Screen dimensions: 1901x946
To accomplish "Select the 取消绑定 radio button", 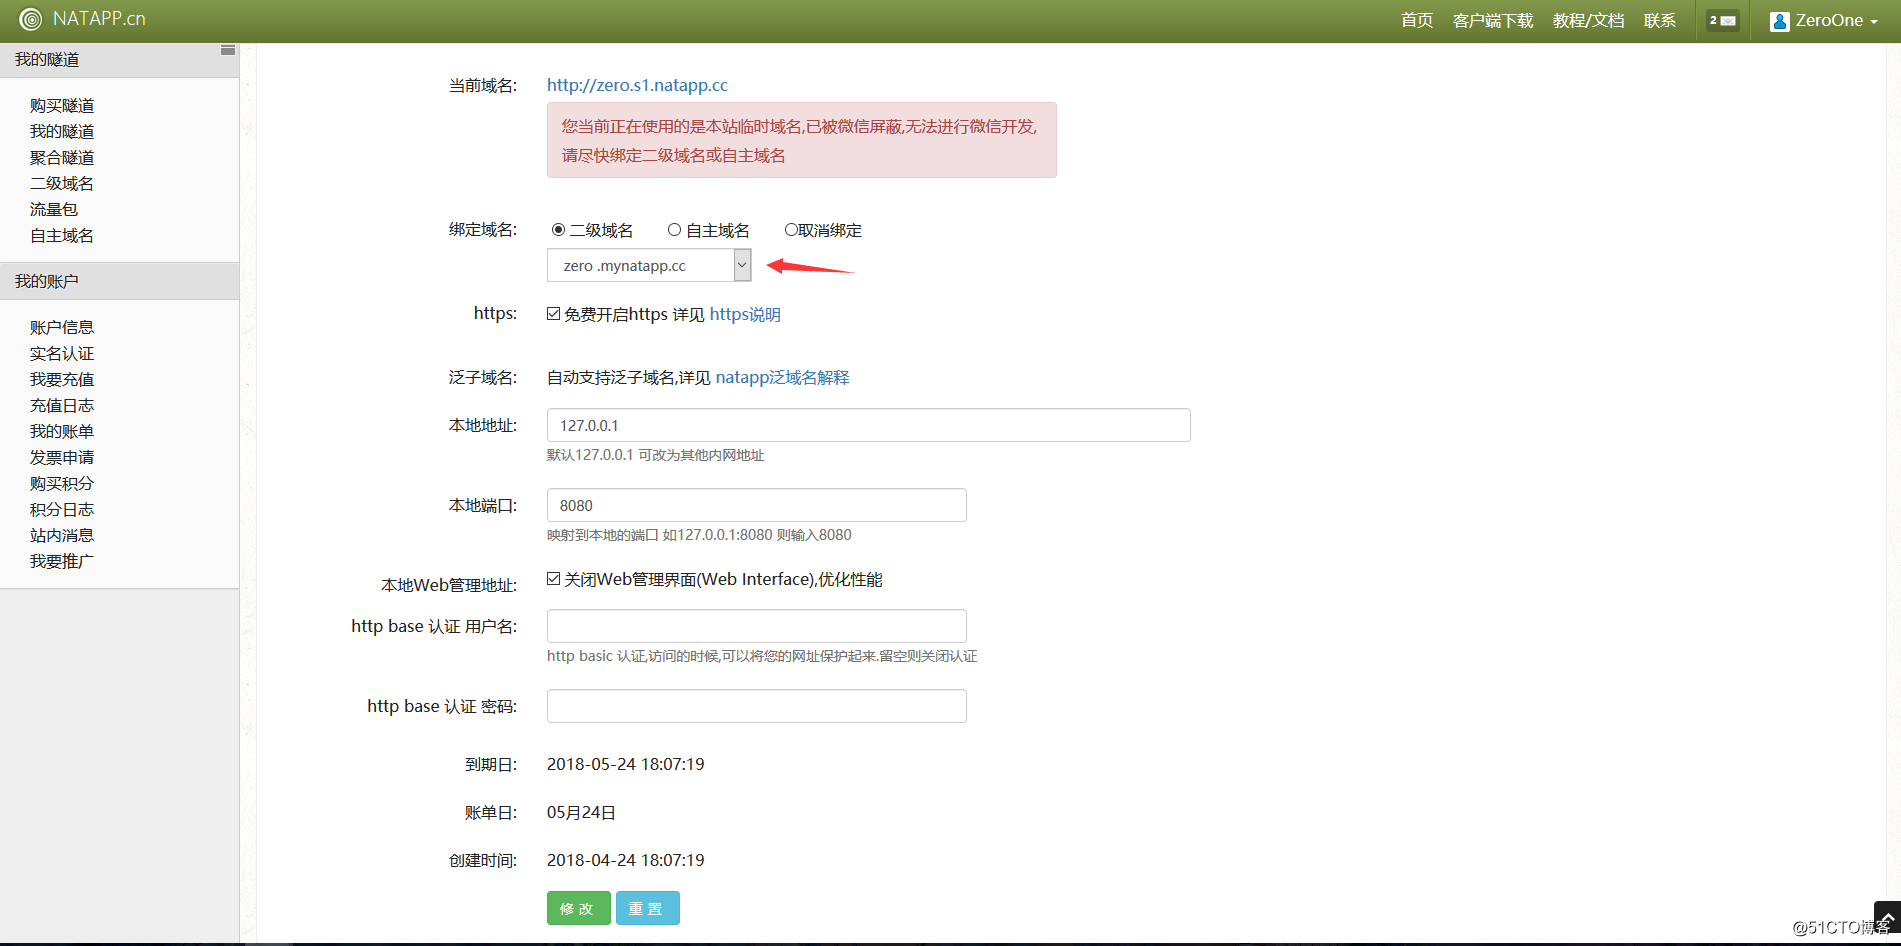I will 791,230.
